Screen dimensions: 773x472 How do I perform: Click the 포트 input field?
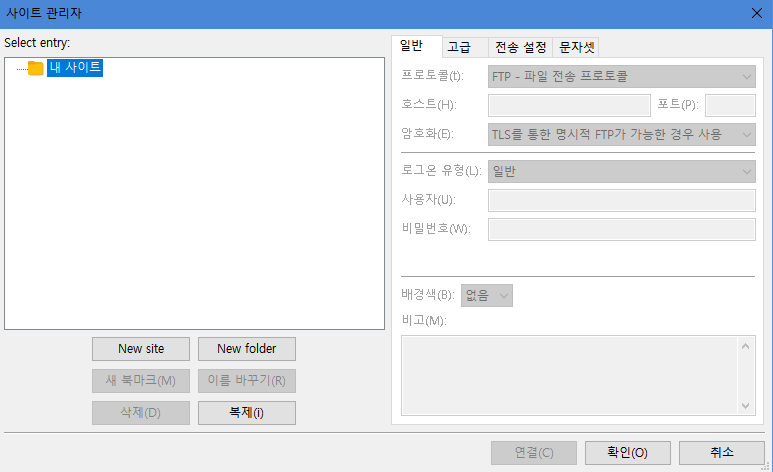730,105
